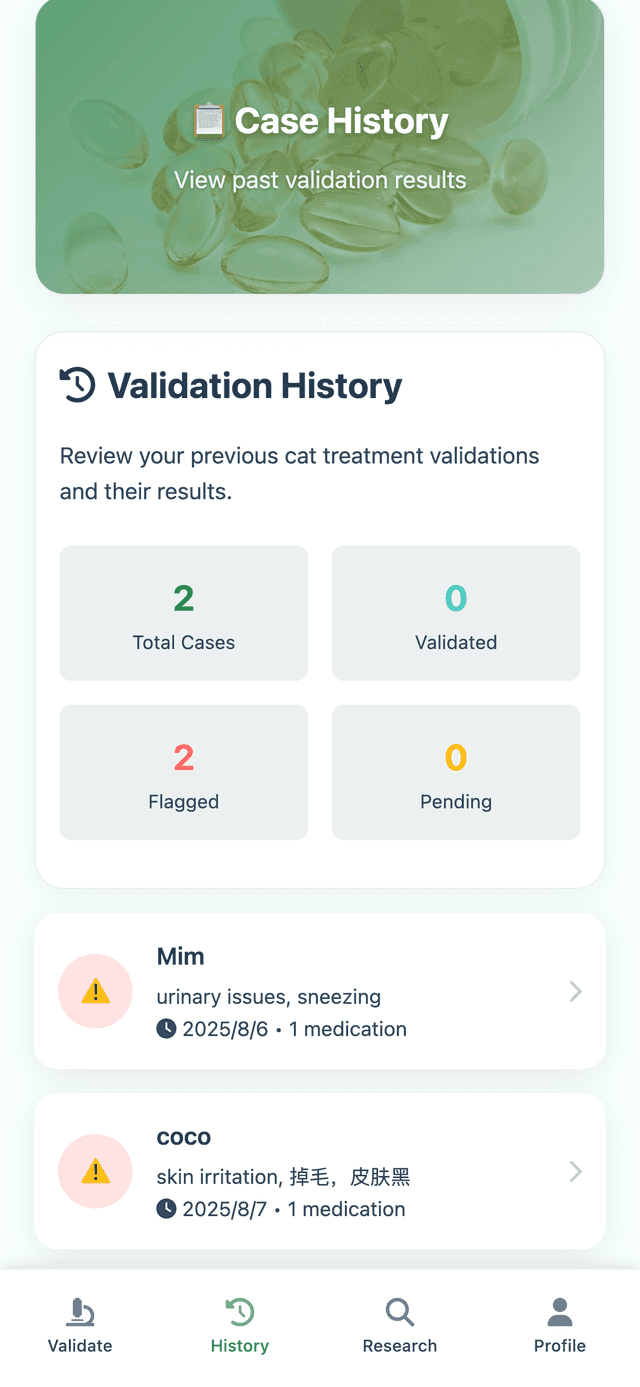Image resolution: width=640 pixels, height=1387 pixels.
Task: Click the History clock icon in bottom navigation
Action: (x=240, y=1311)
